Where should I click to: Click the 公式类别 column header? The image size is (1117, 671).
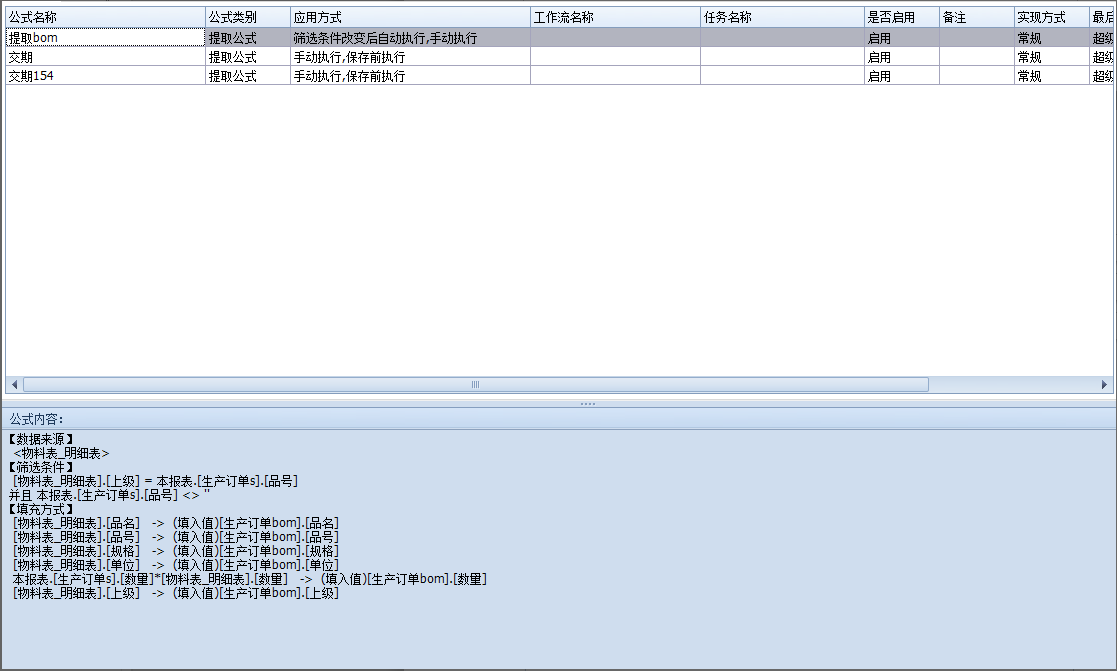point(247,18)
